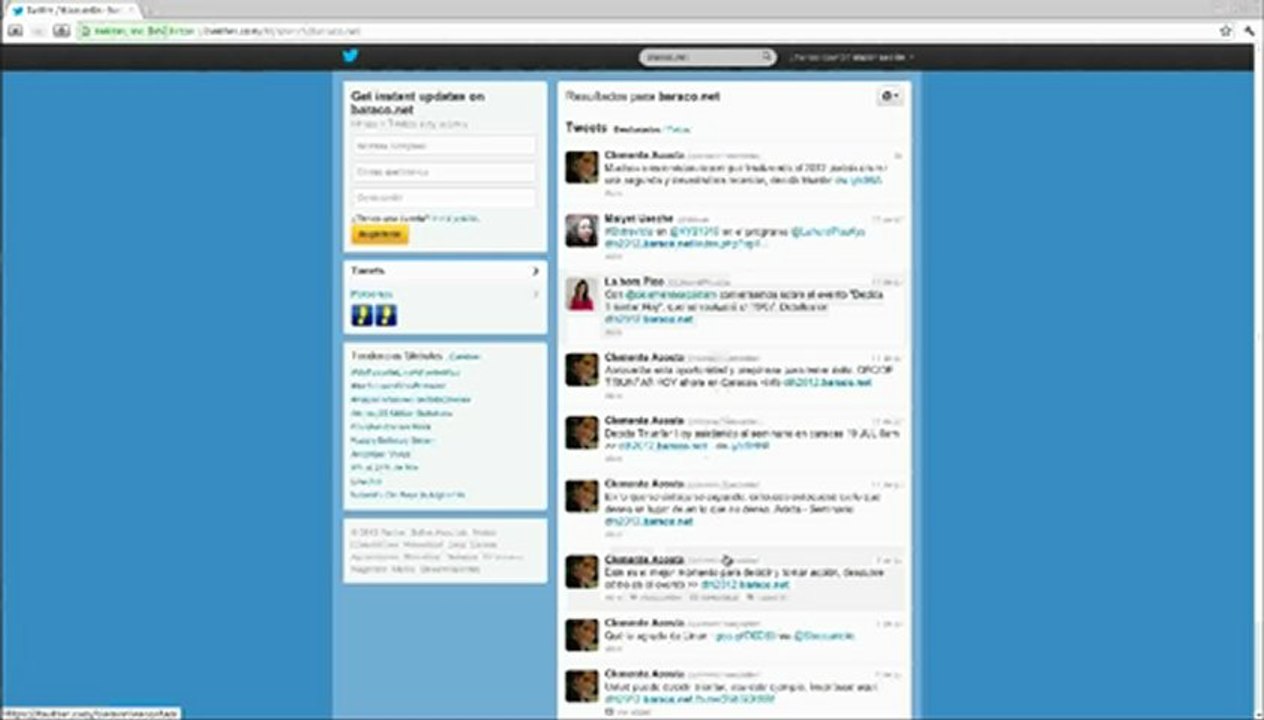Open the last trending topic link
The width and height of the screenshot is (1264, 720).
click(x=407, y=494)
